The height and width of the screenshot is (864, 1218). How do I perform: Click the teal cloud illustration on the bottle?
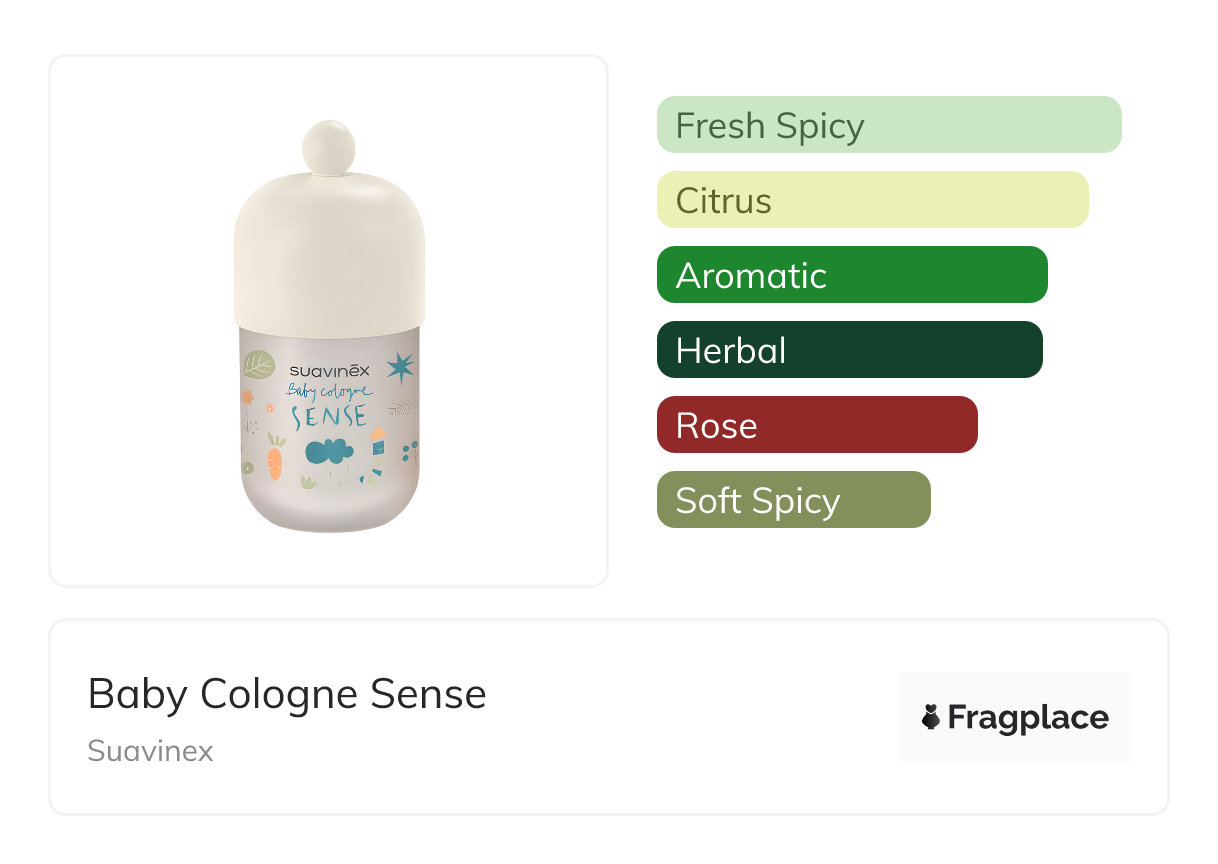click(x=329, y=452)
